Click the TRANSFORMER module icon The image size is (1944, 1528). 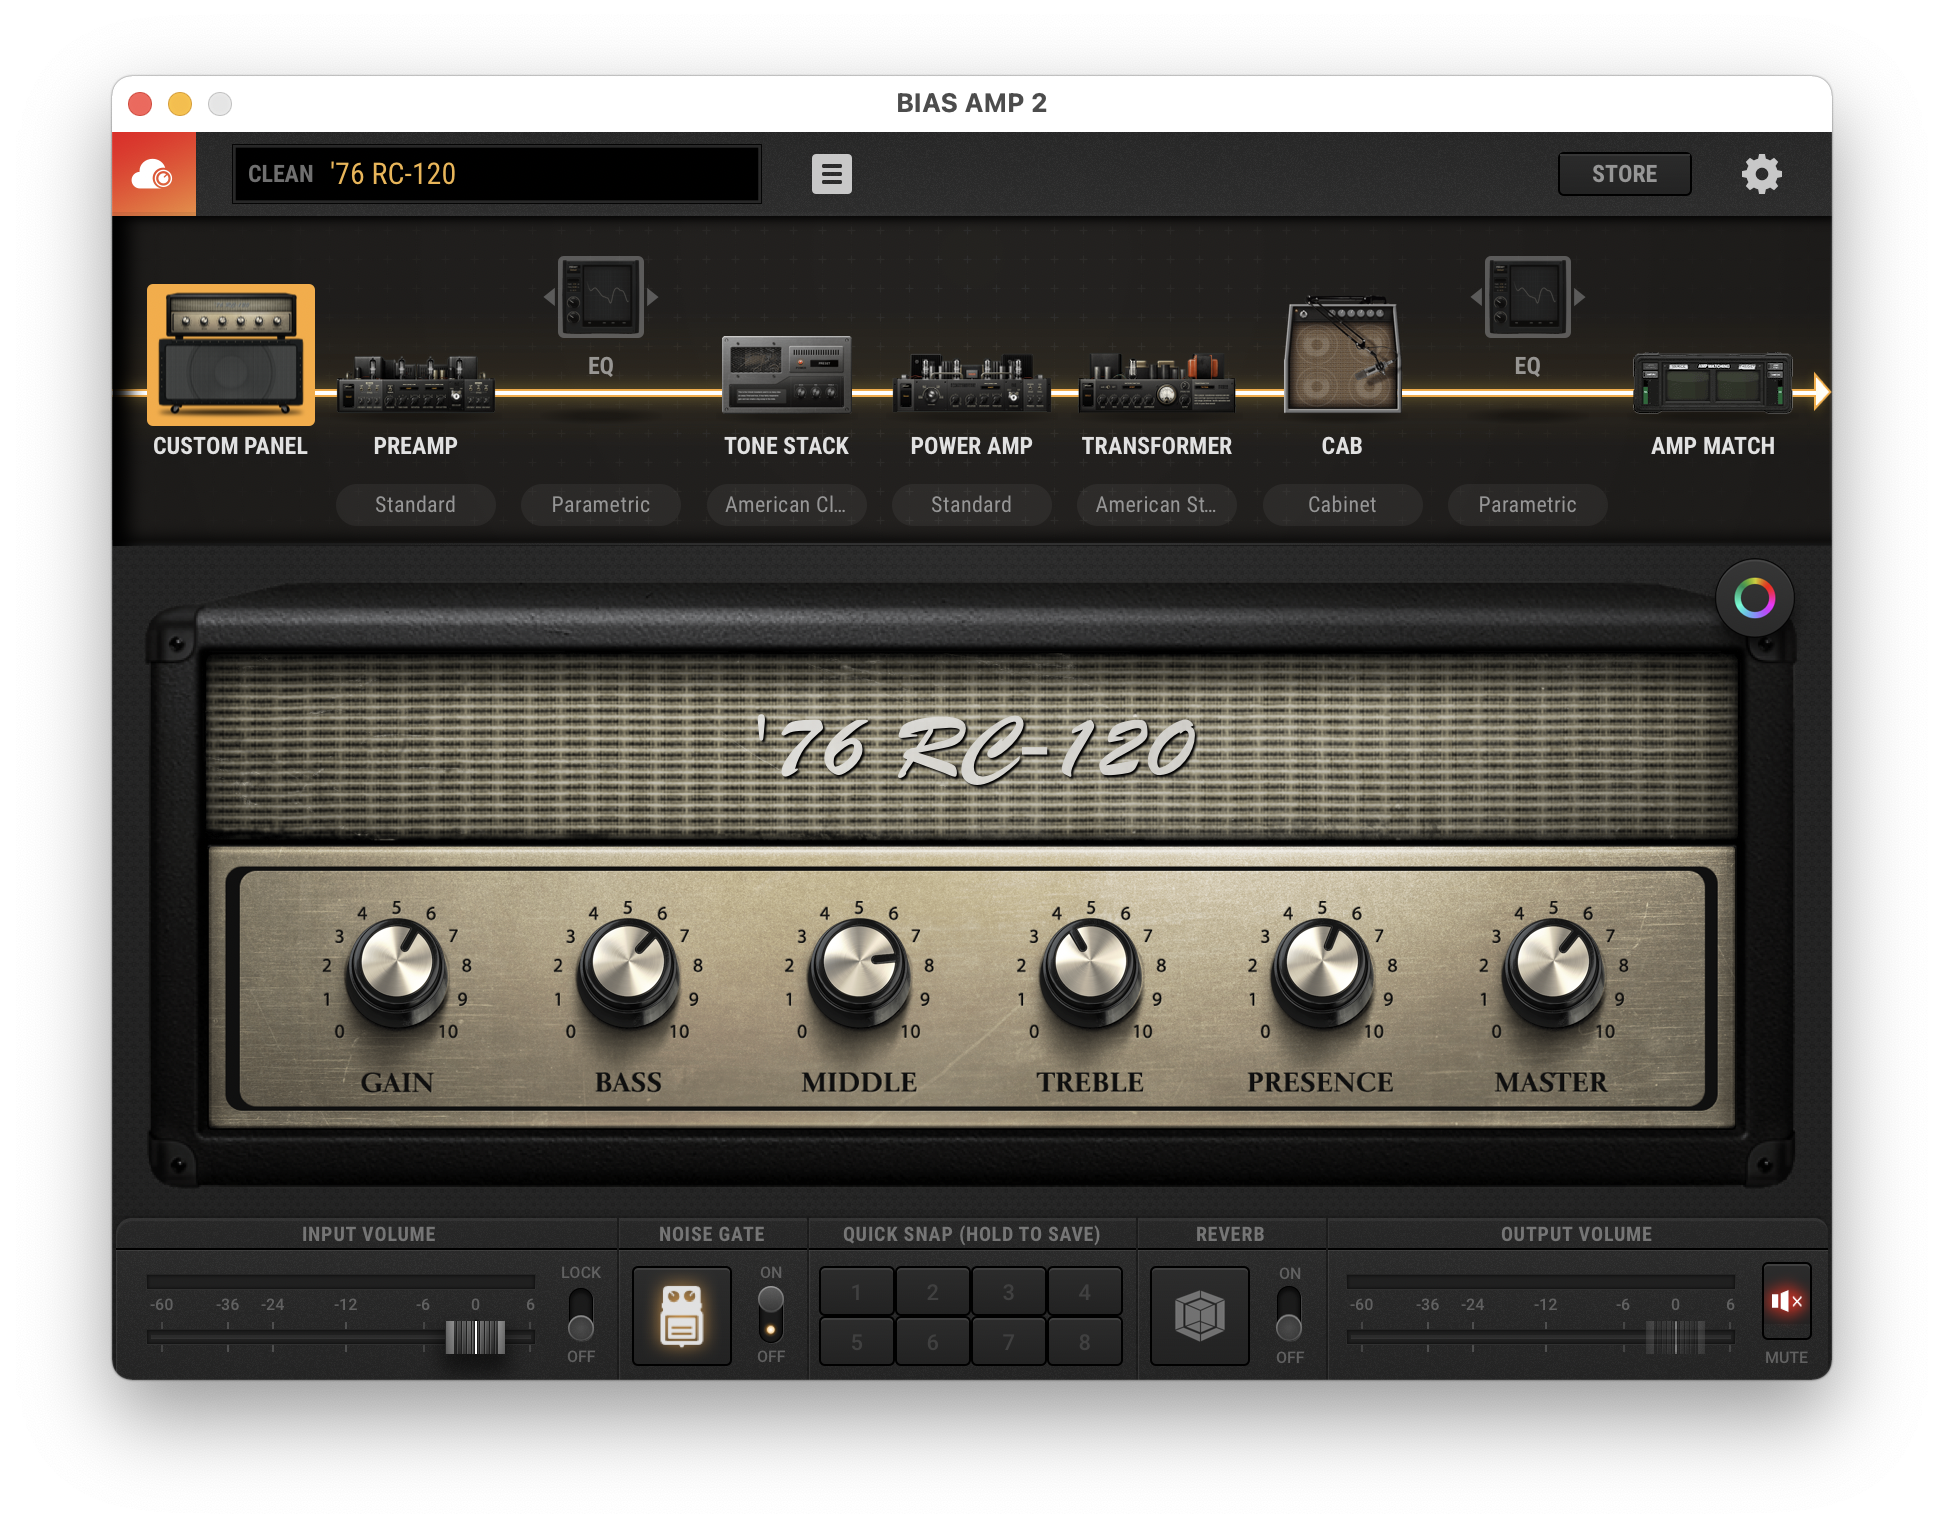coord(1157,379)
